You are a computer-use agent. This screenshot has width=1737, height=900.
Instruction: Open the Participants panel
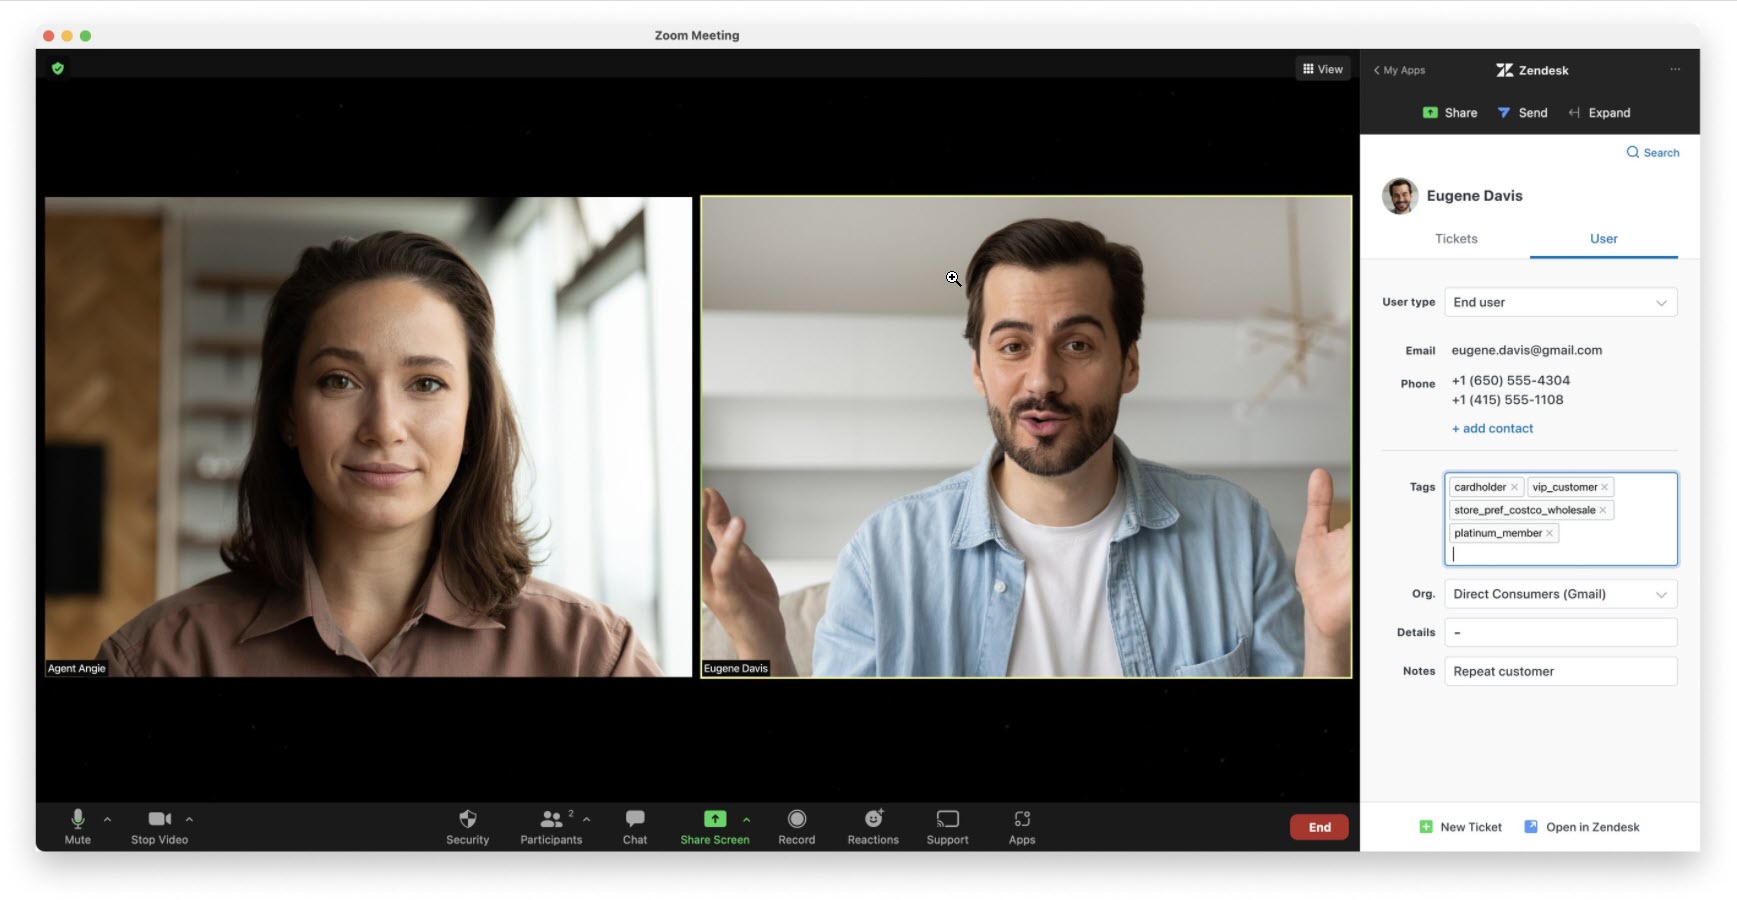pos(551,819)
